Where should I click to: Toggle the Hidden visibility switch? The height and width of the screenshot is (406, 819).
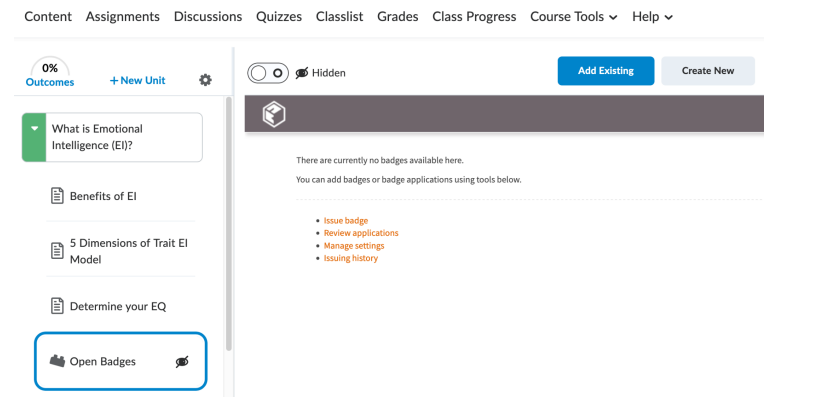pos(267,73)
